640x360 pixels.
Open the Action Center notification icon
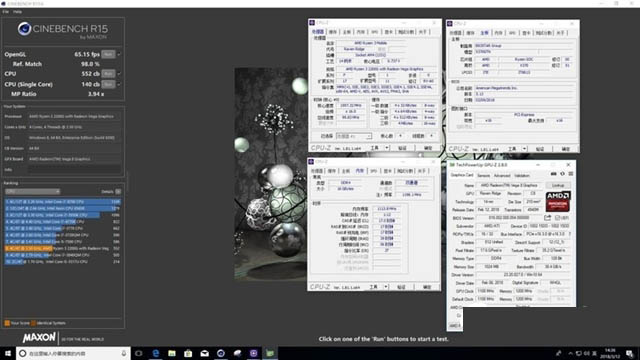coord(630,353)
